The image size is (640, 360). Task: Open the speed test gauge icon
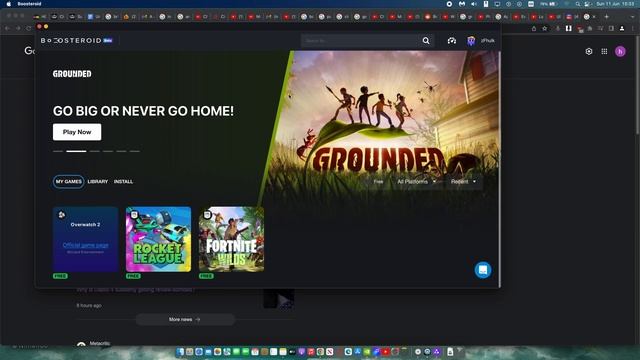(451, 40)
